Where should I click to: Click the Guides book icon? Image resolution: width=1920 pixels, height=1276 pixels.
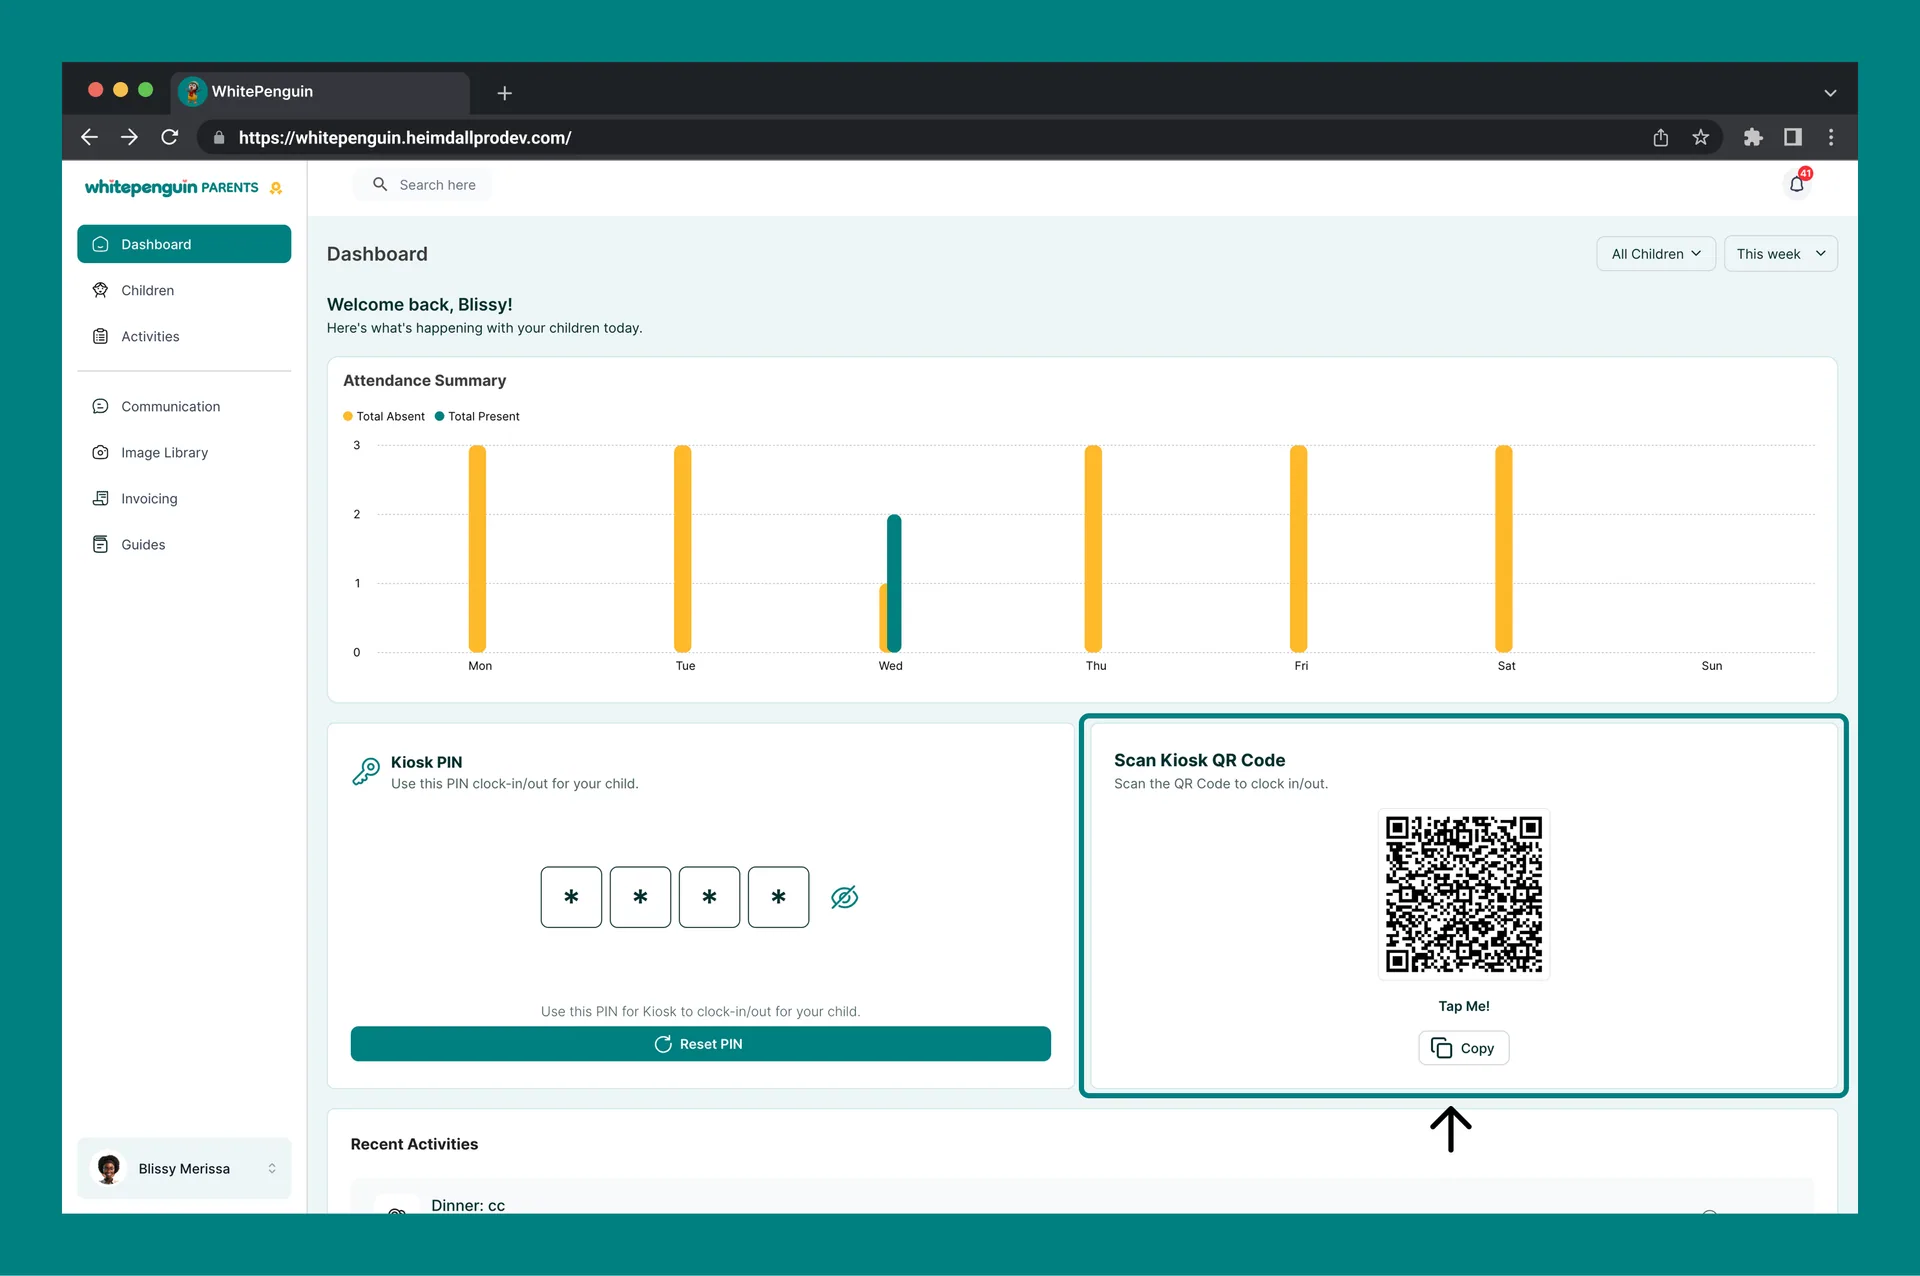(x=100, y=544)
